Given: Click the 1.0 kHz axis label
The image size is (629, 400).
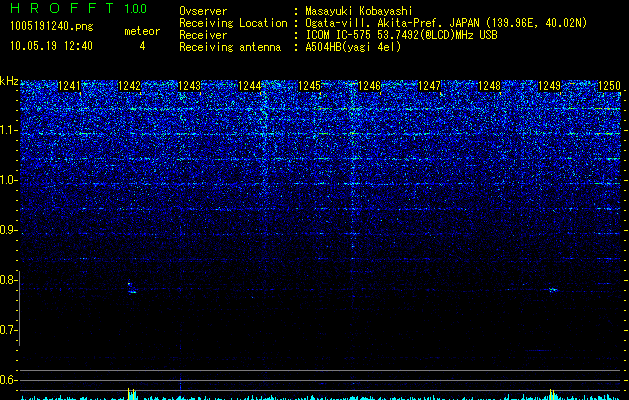Looking at the screenshot, I should pyautogui.click(x=9, y=180).
